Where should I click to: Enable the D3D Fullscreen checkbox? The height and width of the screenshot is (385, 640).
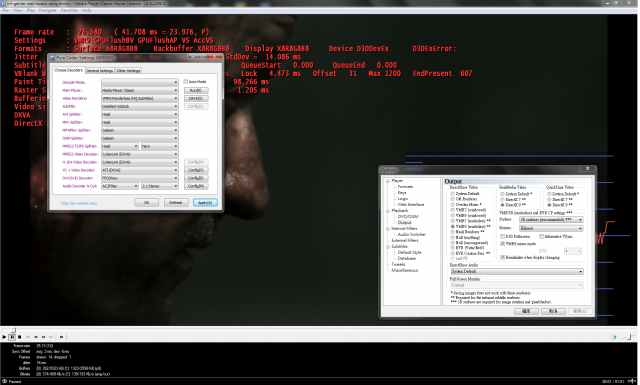click(503, 236)
